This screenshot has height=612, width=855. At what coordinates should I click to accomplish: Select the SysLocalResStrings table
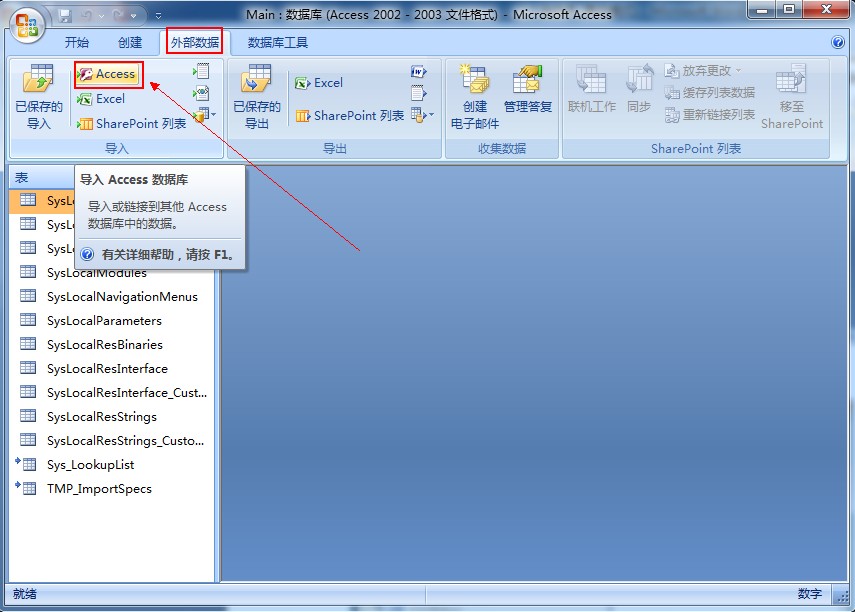112,417
